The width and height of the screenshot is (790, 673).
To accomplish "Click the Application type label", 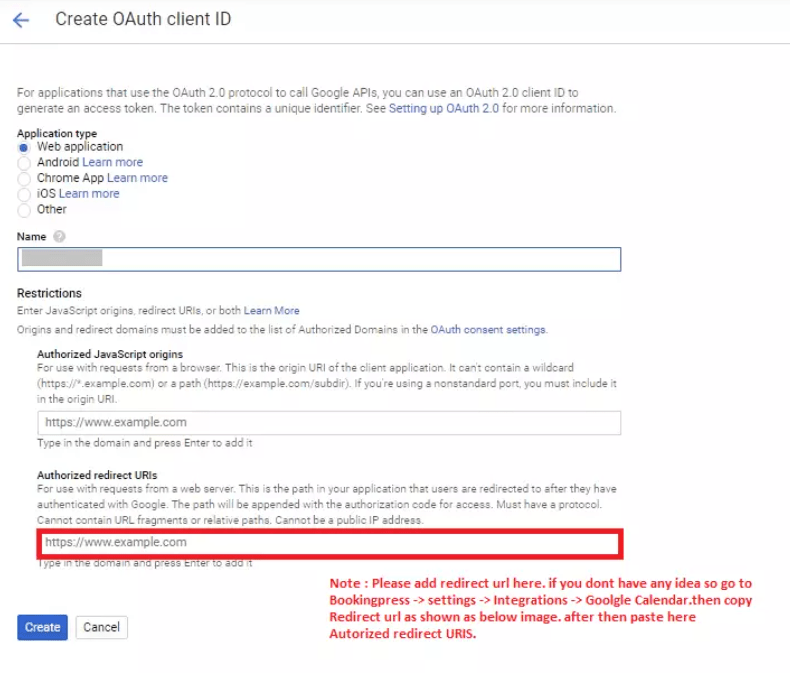I will [57, 133].
